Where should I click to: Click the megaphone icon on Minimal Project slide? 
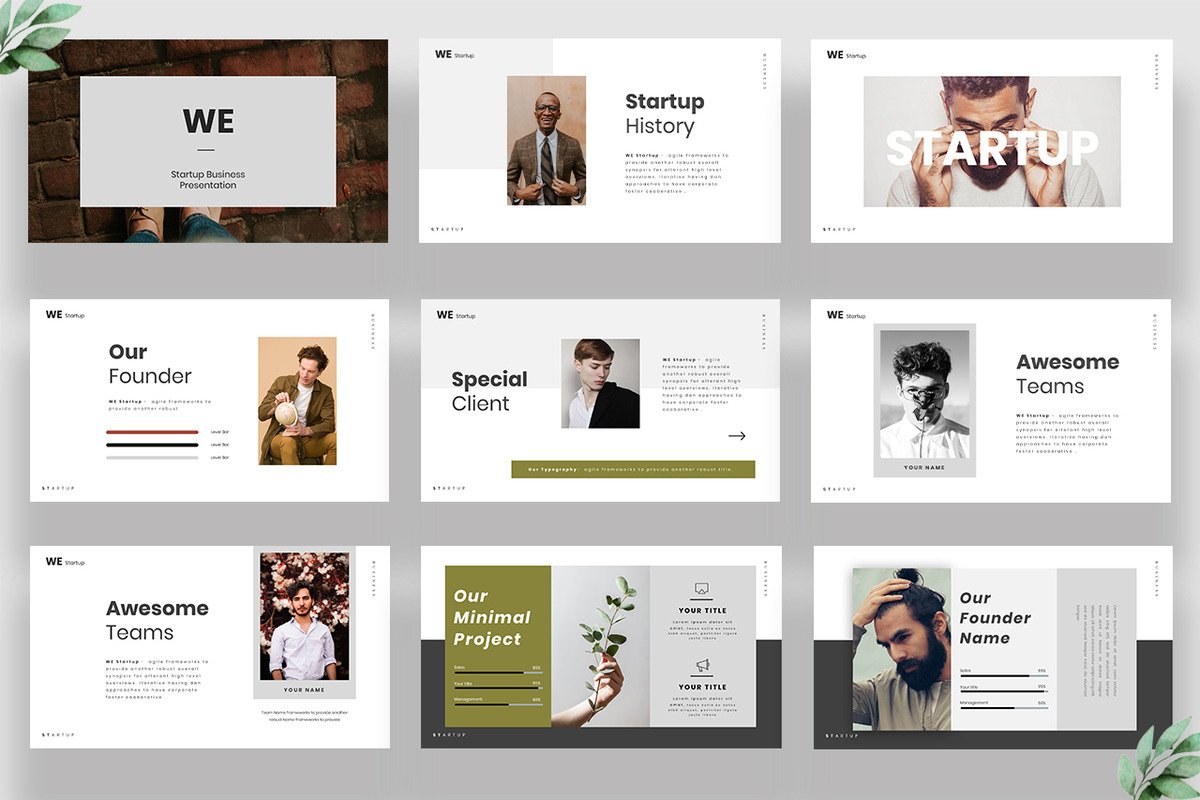(x=702, y=665)
